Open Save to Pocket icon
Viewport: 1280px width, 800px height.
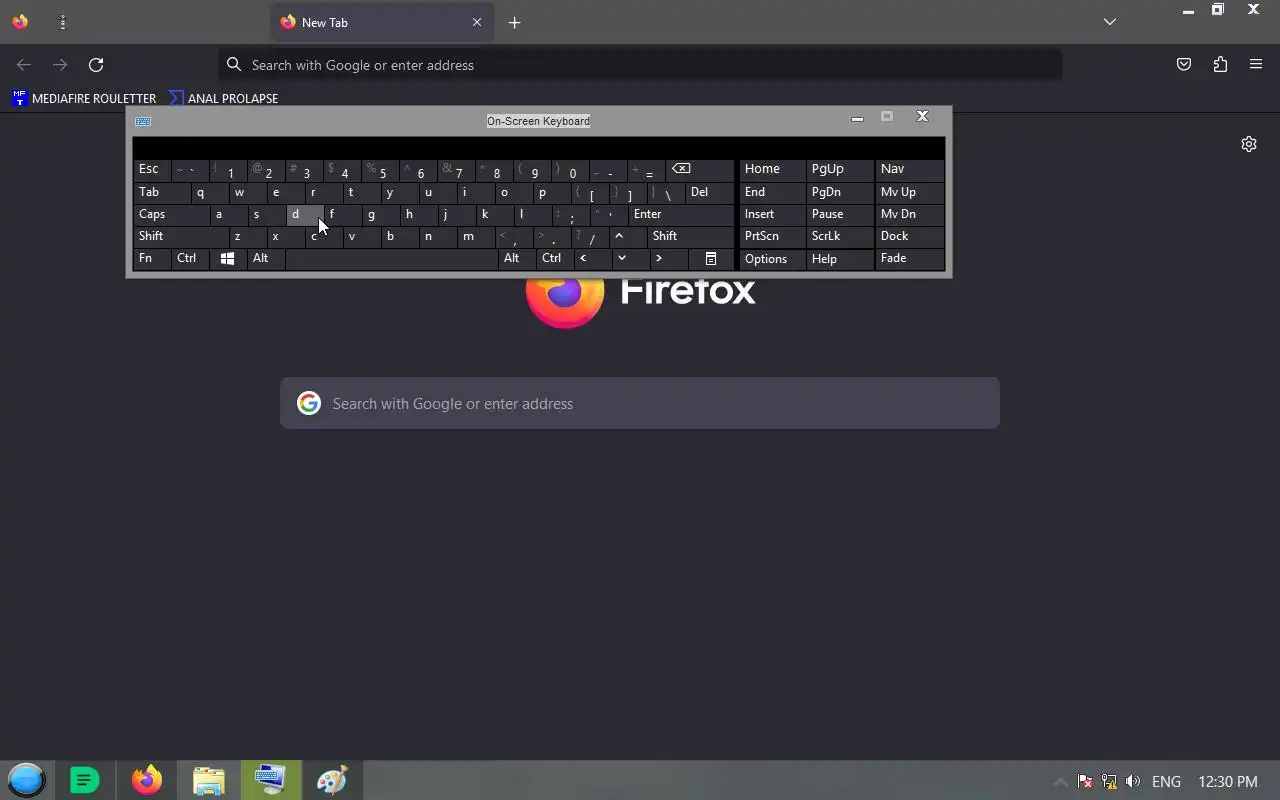(1184, 65)
